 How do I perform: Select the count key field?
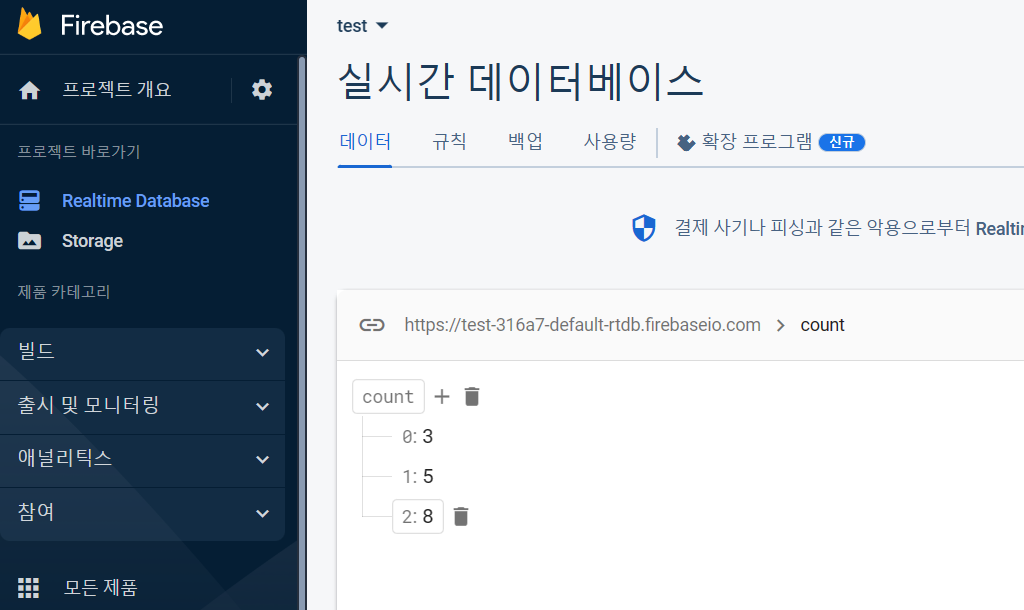coord(388,396)
